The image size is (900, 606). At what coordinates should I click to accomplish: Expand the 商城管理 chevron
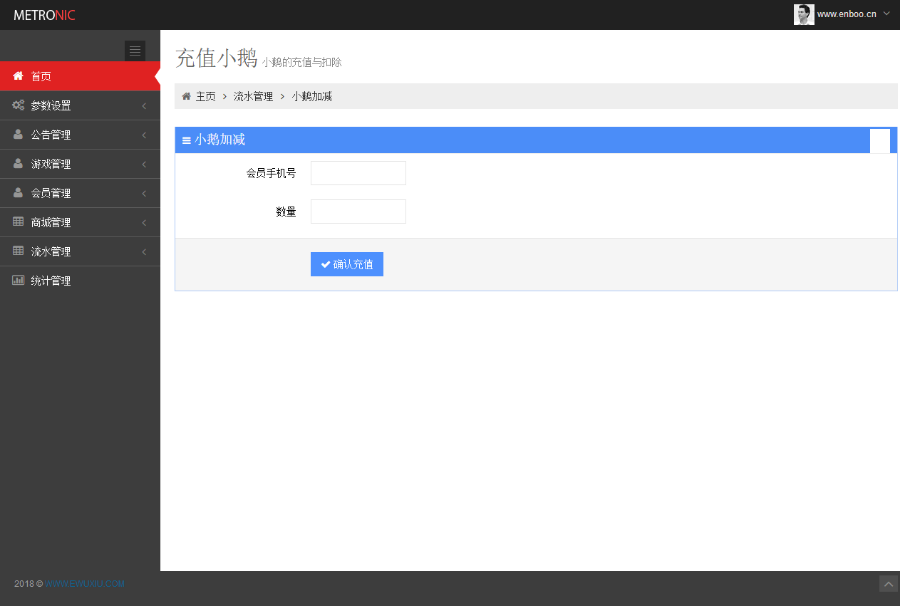(144, 223)
